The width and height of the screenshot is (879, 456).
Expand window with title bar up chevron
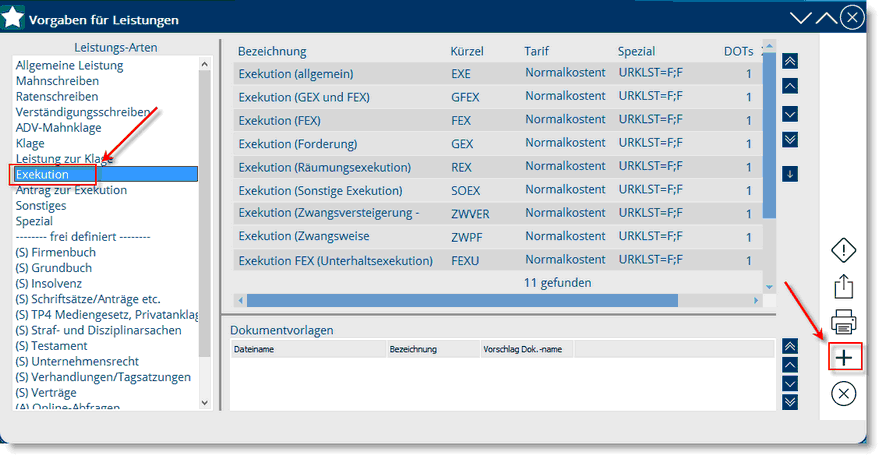click(x=826, y=18)
